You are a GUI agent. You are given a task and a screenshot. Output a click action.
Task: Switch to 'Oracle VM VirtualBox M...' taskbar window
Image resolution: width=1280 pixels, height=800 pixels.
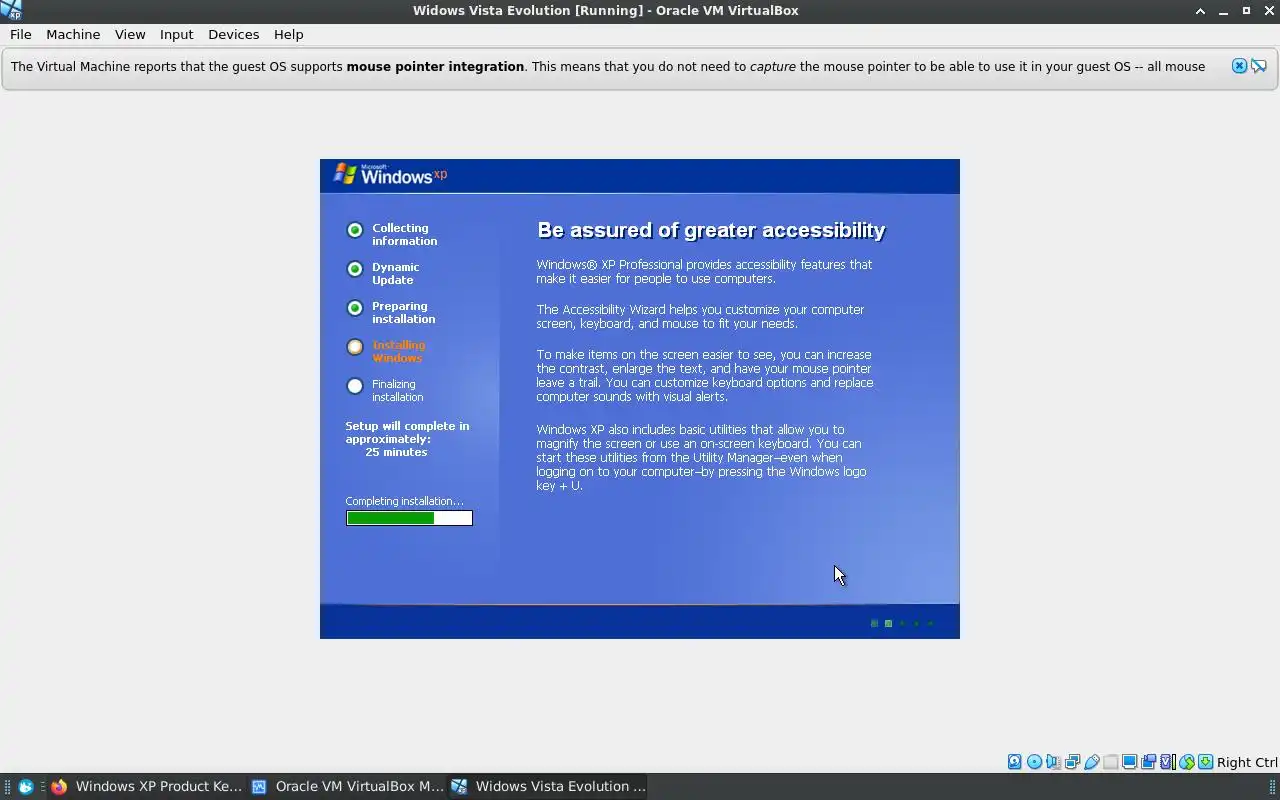[x=346, y=786]
